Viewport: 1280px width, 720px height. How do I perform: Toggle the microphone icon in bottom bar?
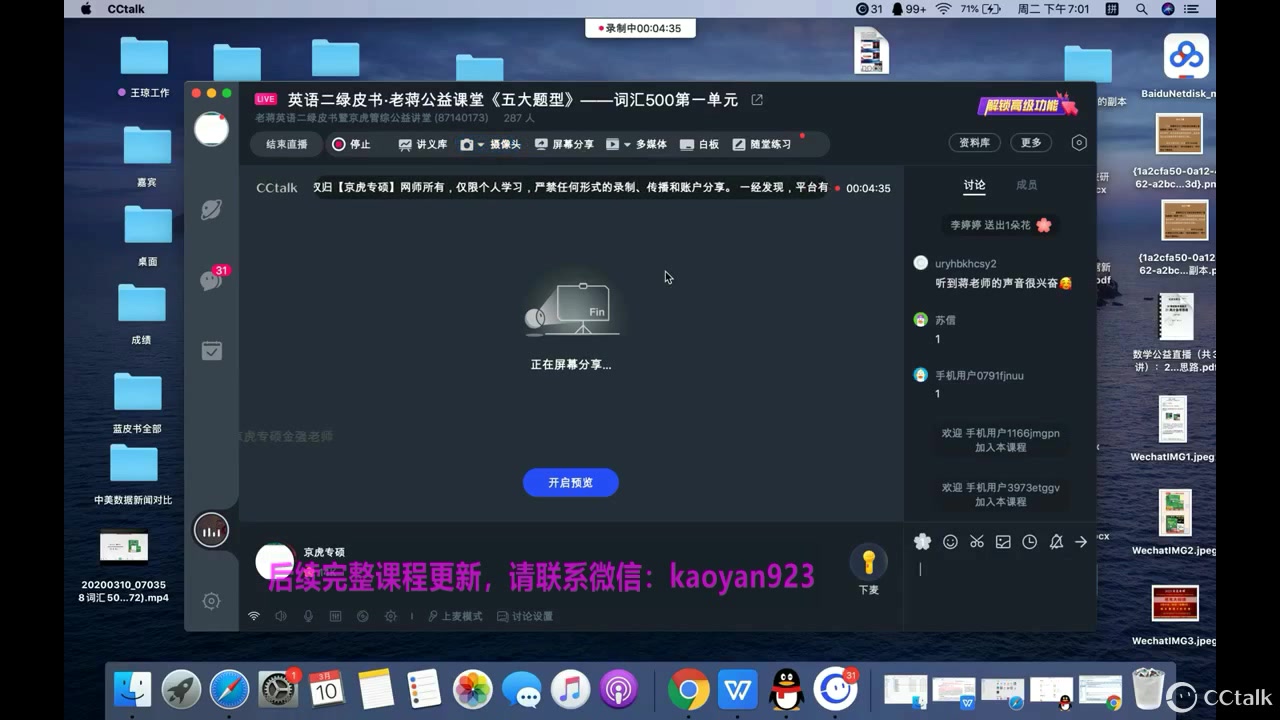coord(308,616)
